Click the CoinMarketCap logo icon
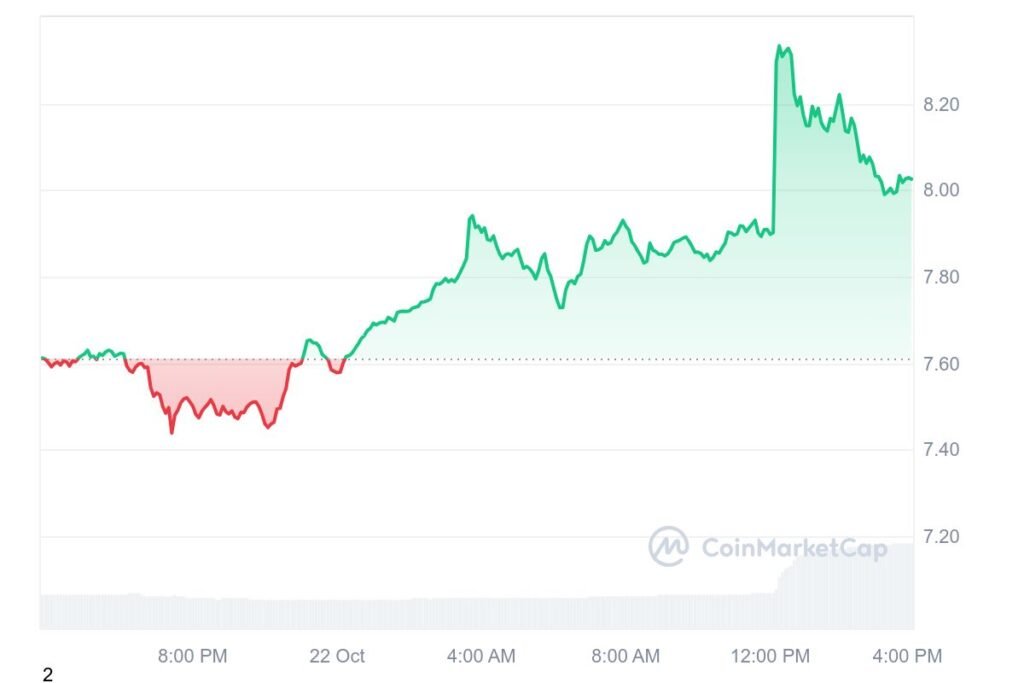Image resolution: width=1024 pixels, height=683 pixels. [x=668, y=546]
